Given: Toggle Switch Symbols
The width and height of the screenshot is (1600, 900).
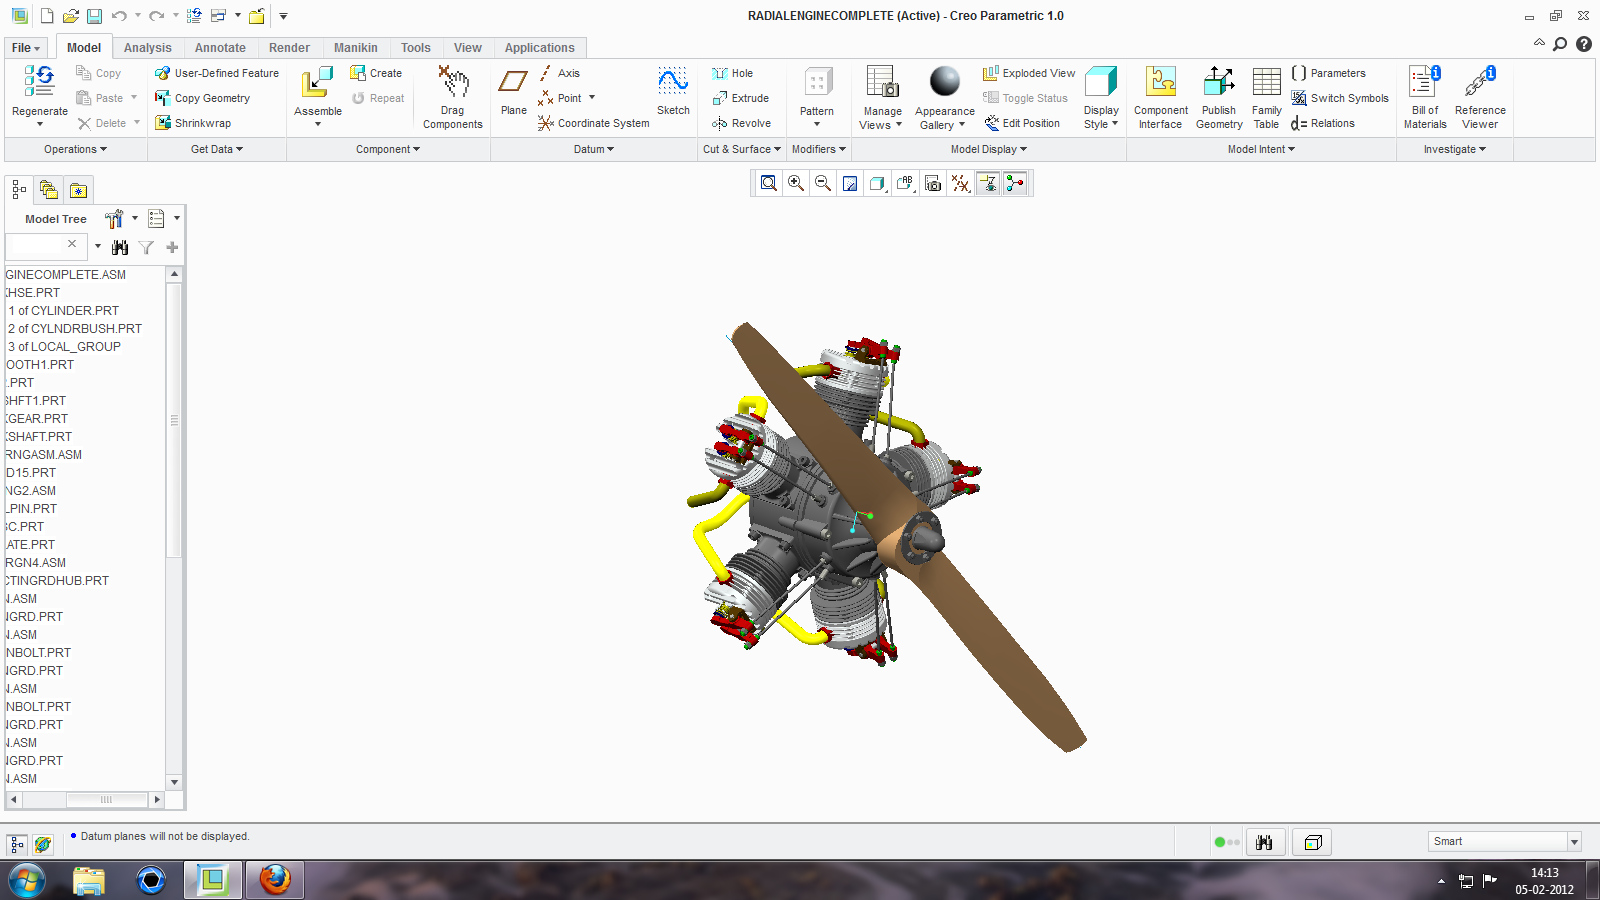Looking at the screenshot, I should [x=1340, y=98].
